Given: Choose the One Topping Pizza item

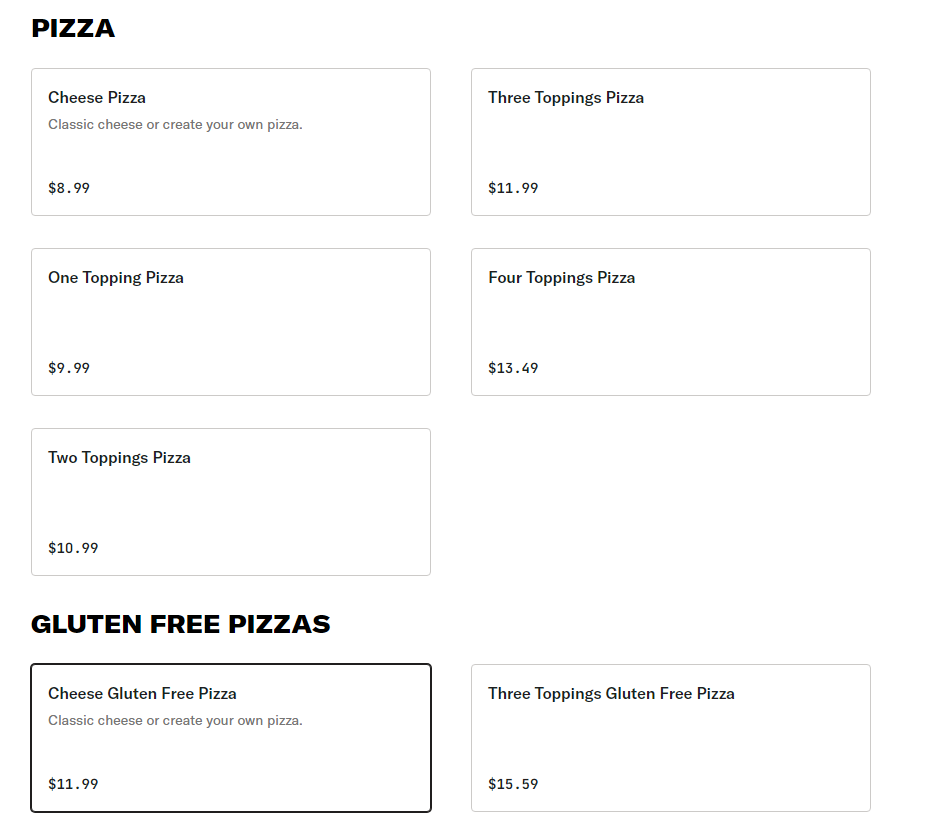Looking at the screenshot, I should click(230, 322).
